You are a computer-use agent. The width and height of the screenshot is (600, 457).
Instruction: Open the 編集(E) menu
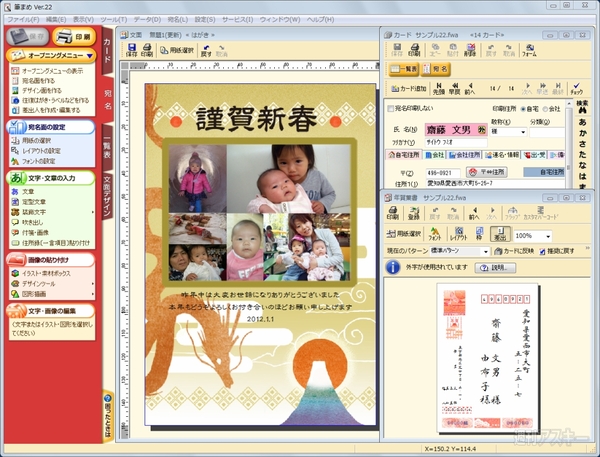(x=56, y=19)
